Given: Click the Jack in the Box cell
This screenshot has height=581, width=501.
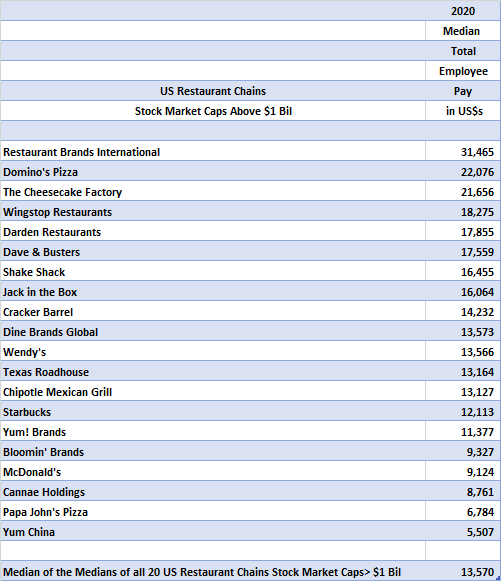Looking at the screenshot, I should click(x=213, y=292).
